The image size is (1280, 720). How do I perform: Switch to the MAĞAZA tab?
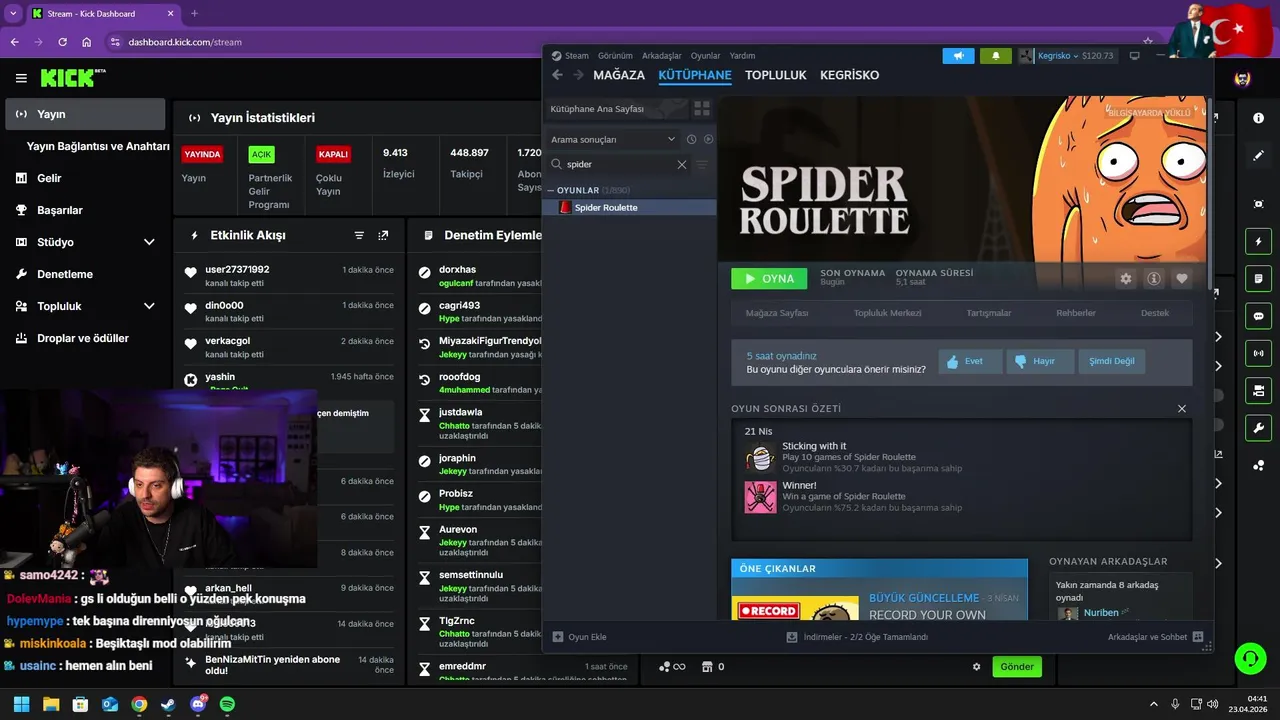pyautogui.click(x=619, y=75)
